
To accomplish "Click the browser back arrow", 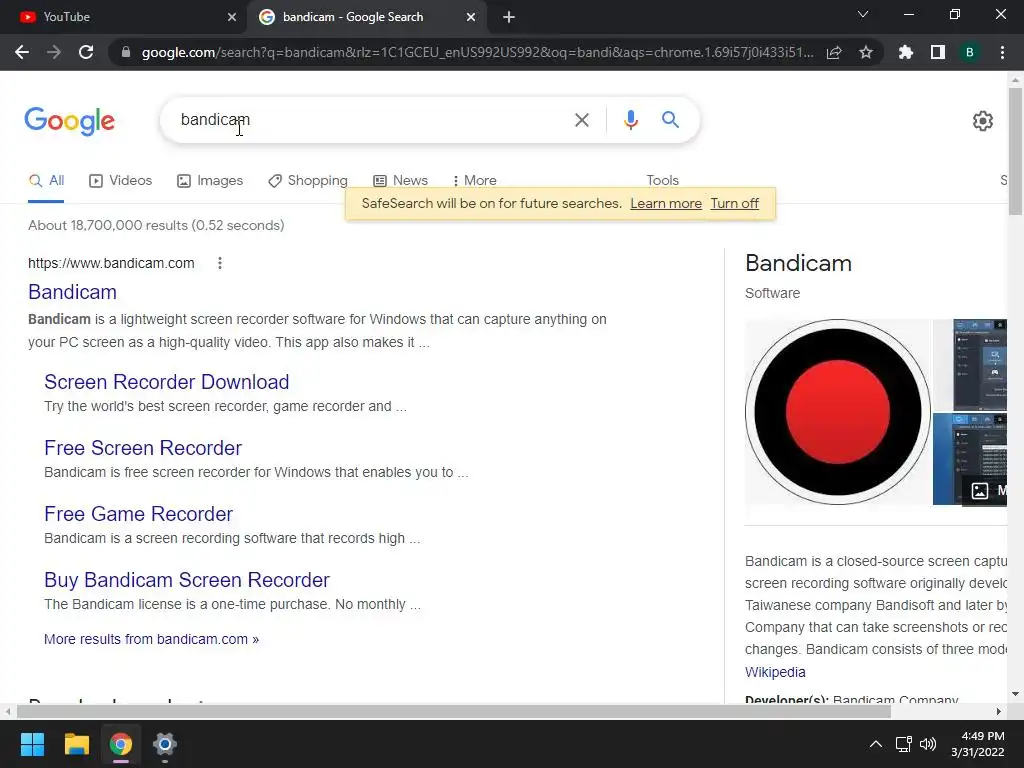I will [22, 52].
